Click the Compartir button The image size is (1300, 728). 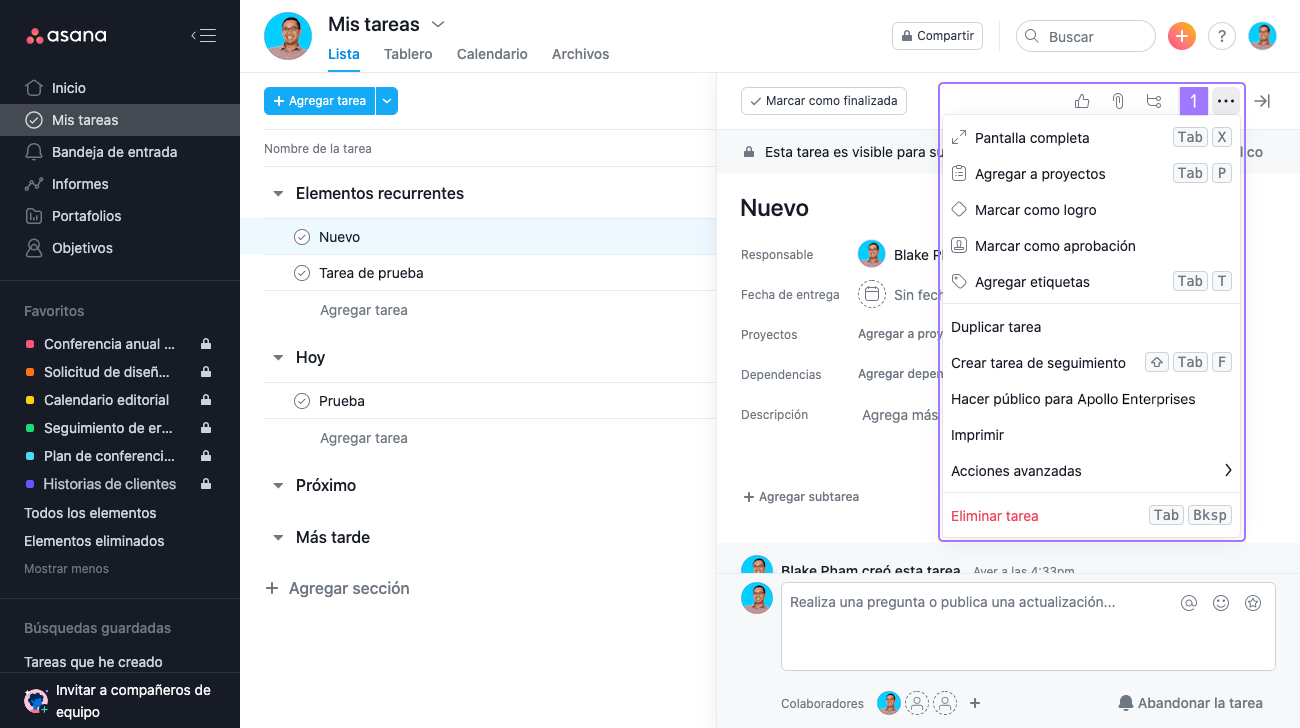coord(937,36)
